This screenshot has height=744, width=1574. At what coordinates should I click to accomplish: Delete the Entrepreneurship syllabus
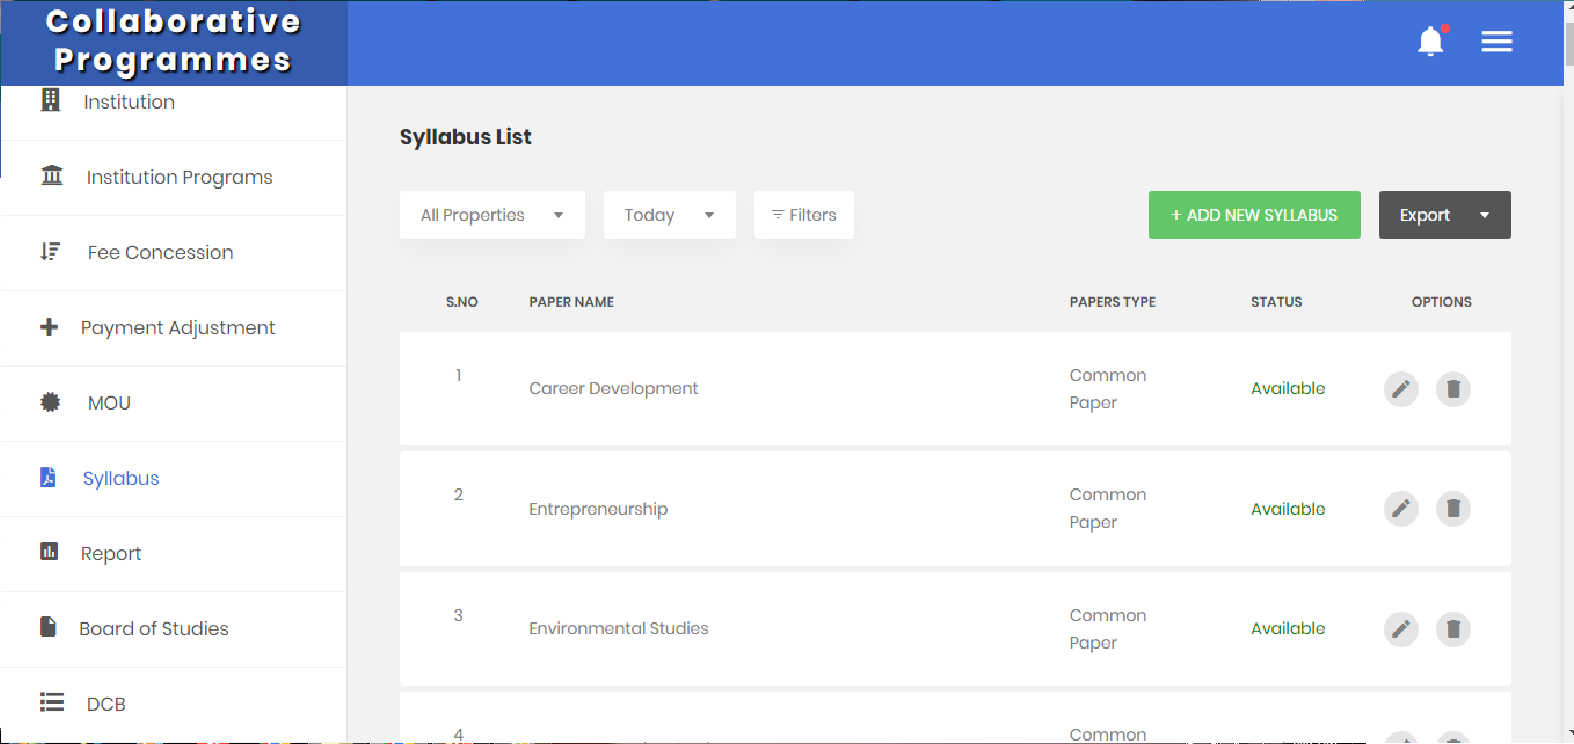click(1453, 509)
